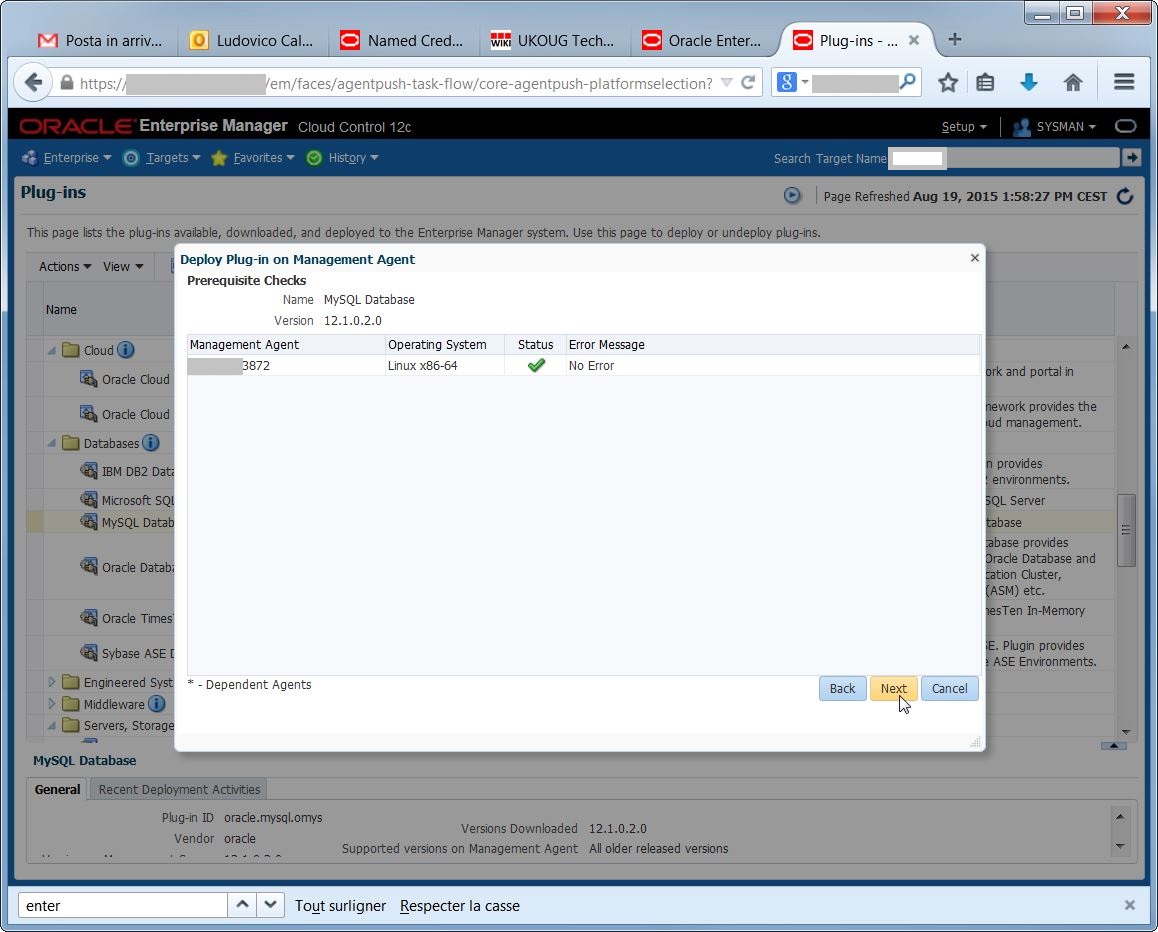Go to the browser home page icon
Image resolution: width=1158 pixels, height=932 pixels.
point(1073,82)
